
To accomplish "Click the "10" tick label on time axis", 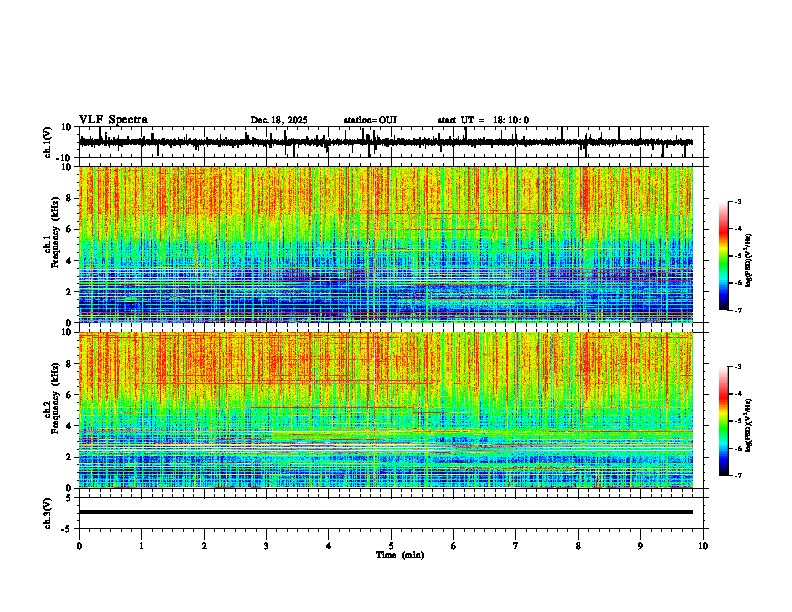I will 703,546.
